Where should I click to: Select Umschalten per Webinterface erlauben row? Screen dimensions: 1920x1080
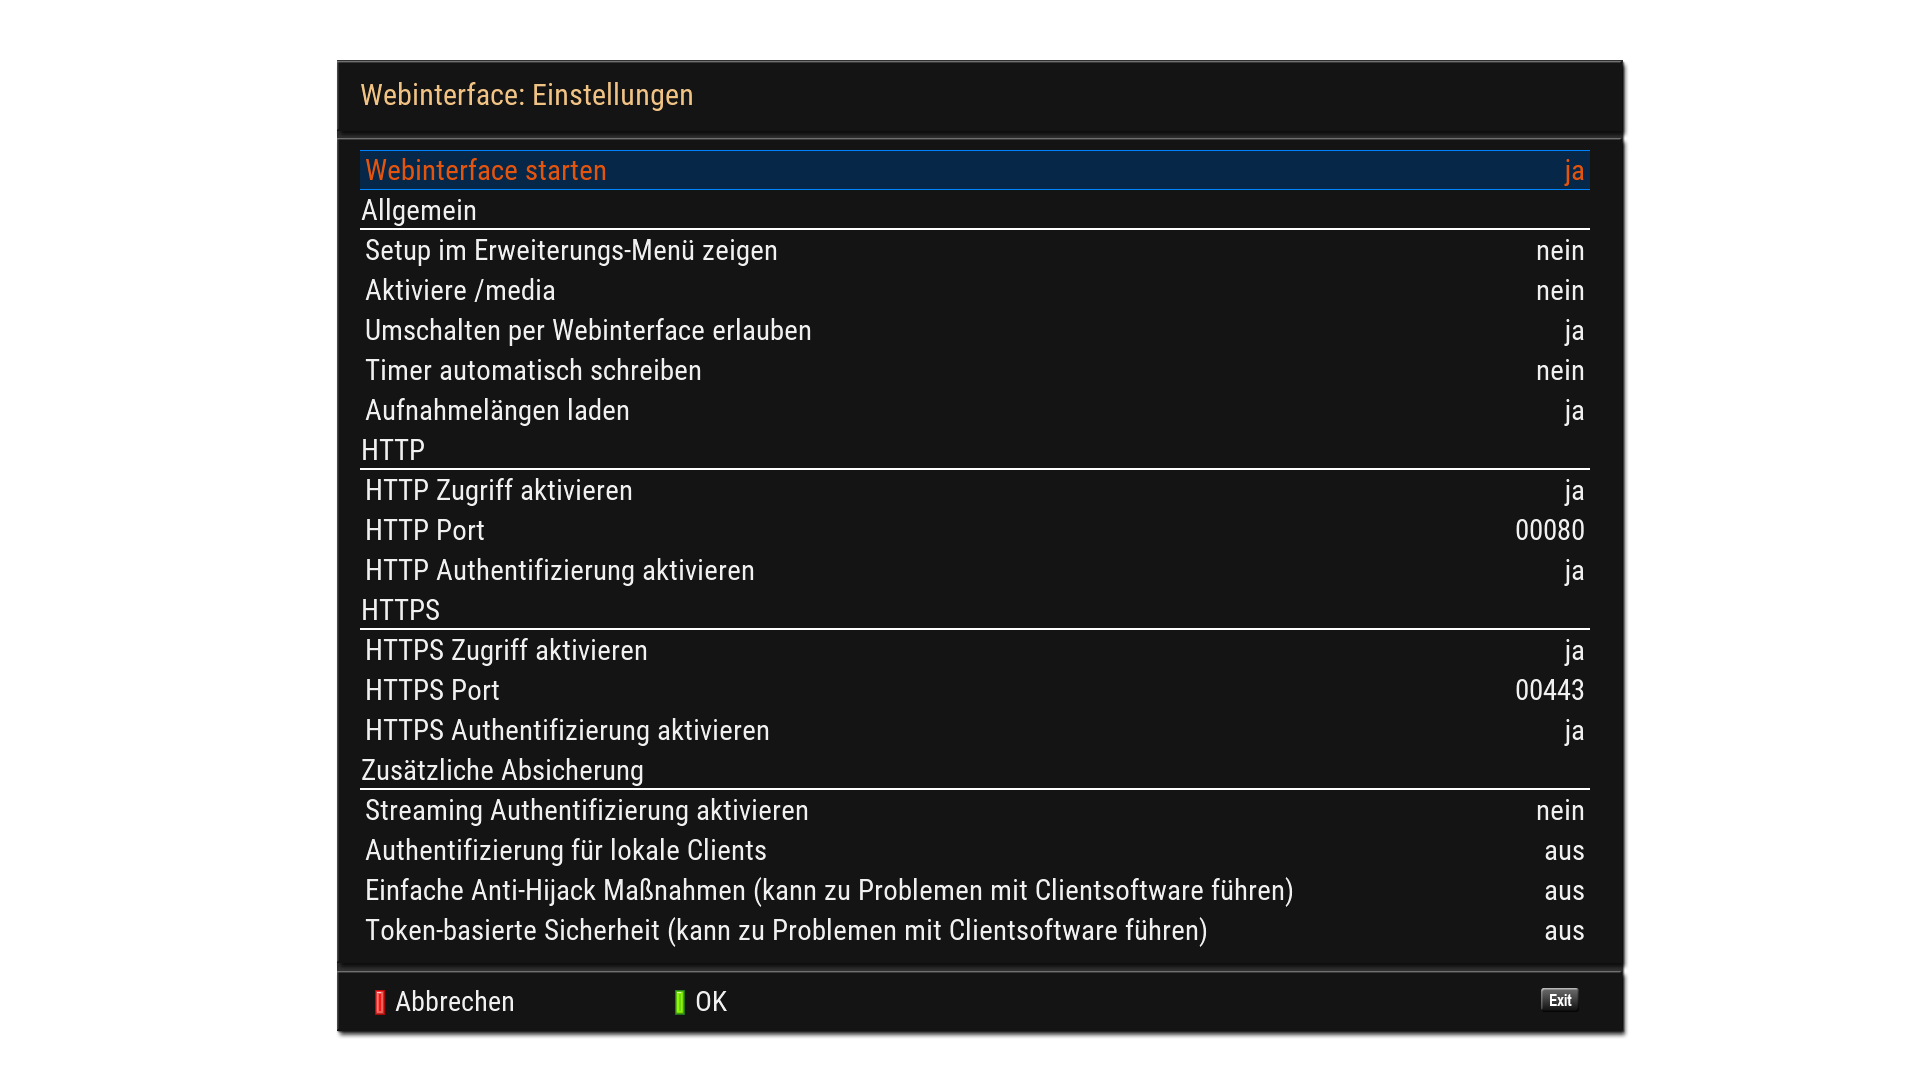(x=588, y=331)
